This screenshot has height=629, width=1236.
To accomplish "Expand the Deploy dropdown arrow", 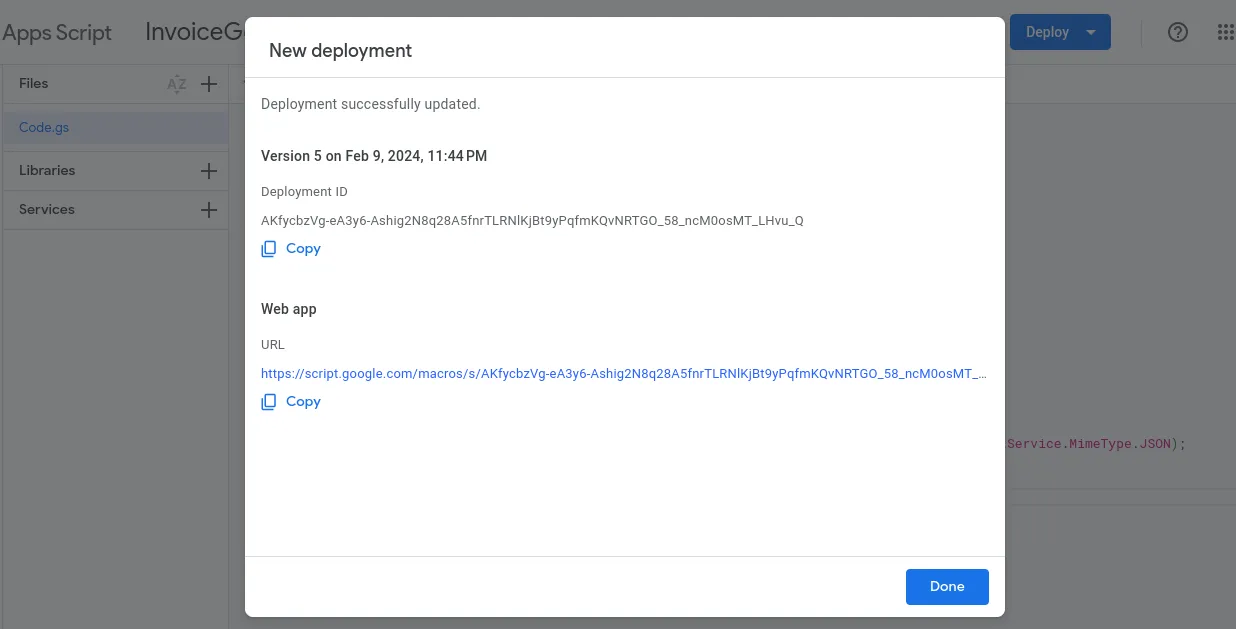I will pyautogui.click(x=1091, y=32).
